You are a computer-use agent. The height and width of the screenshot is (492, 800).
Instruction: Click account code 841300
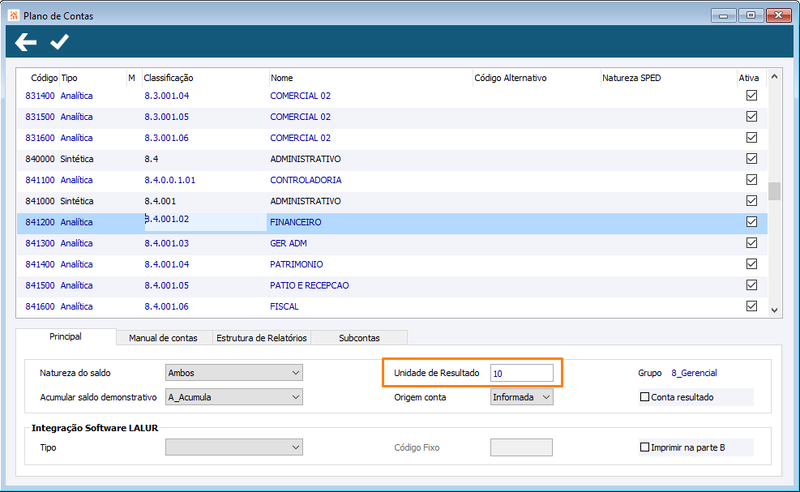coord(40,243)
